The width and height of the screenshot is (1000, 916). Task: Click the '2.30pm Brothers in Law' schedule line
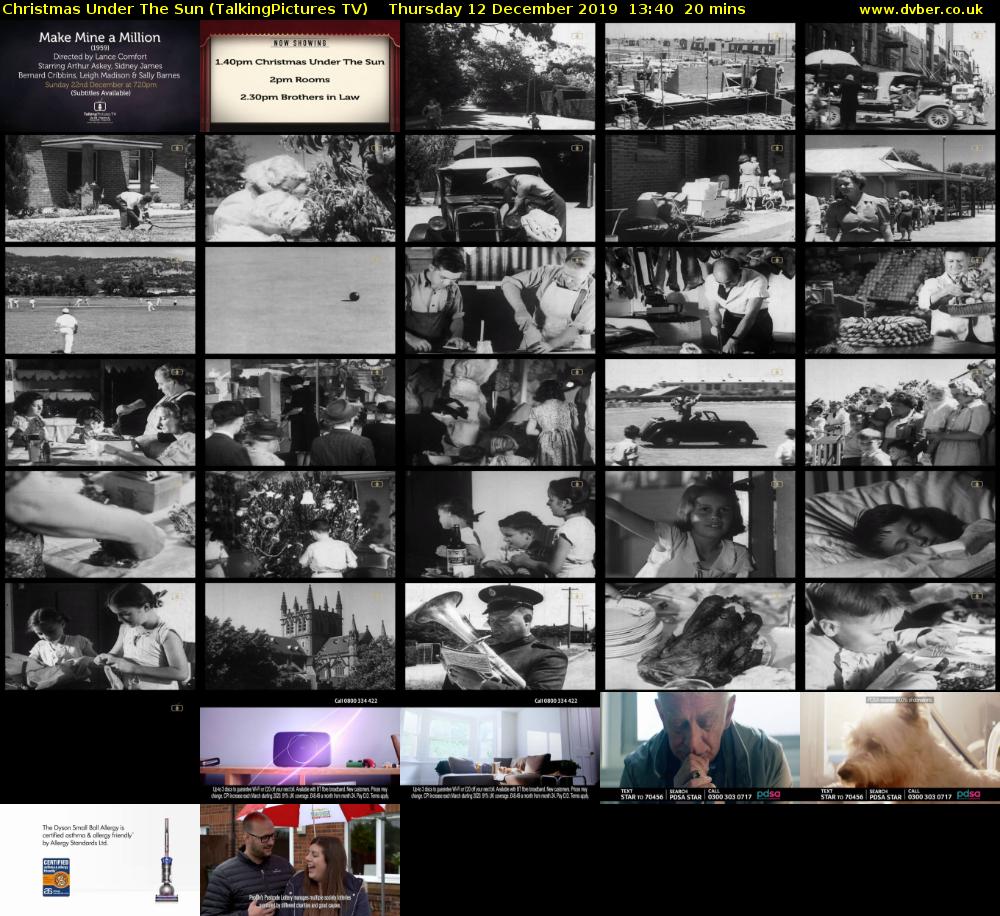300,97
